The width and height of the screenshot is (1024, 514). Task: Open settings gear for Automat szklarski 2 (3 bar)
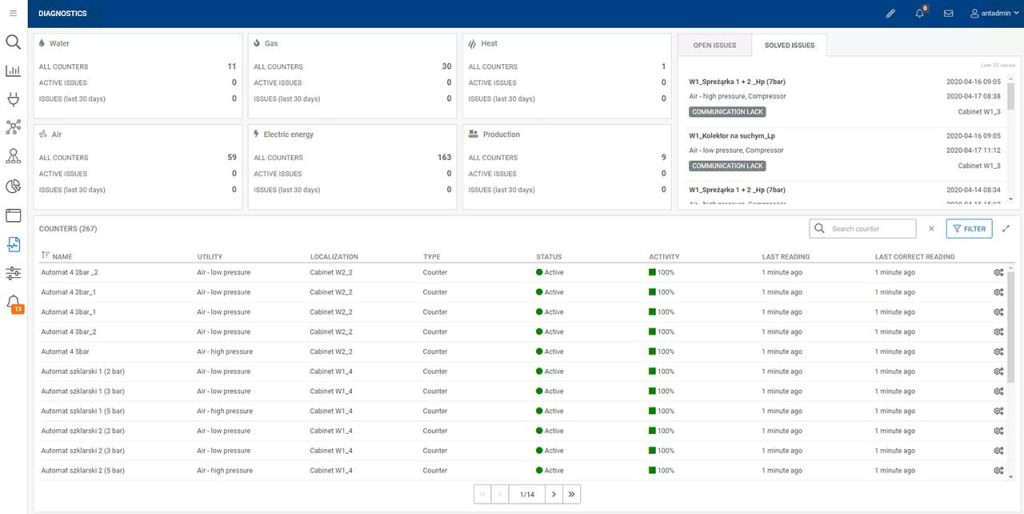coord(999,451)
